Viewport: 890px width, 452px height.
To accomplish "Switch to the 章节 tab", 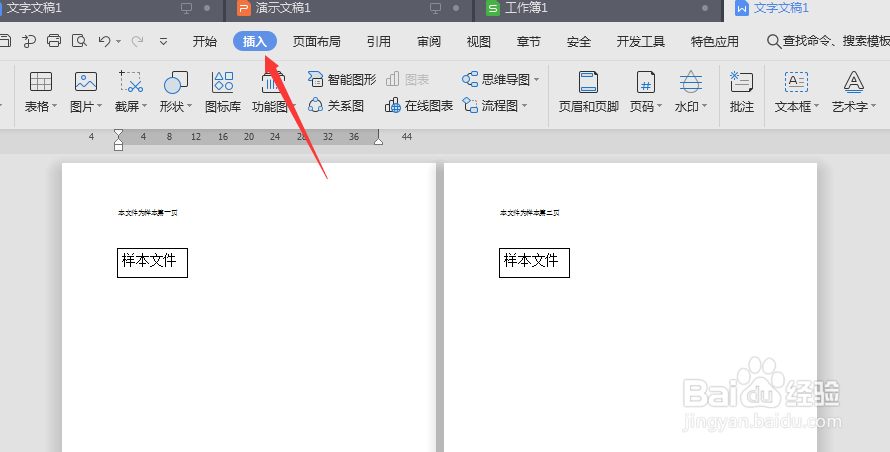I will (528, 41).
